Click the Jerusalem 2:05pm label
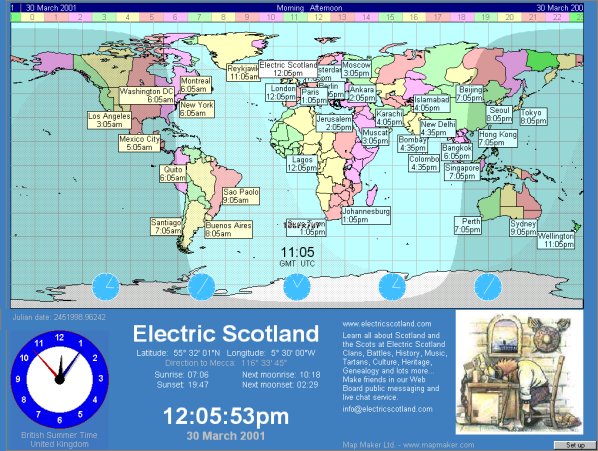Viewport: 598px width, 451px height. tap(334, 123)
